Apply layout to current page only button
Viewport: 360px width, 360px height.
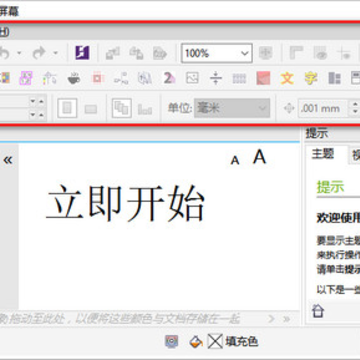point(145,109)
